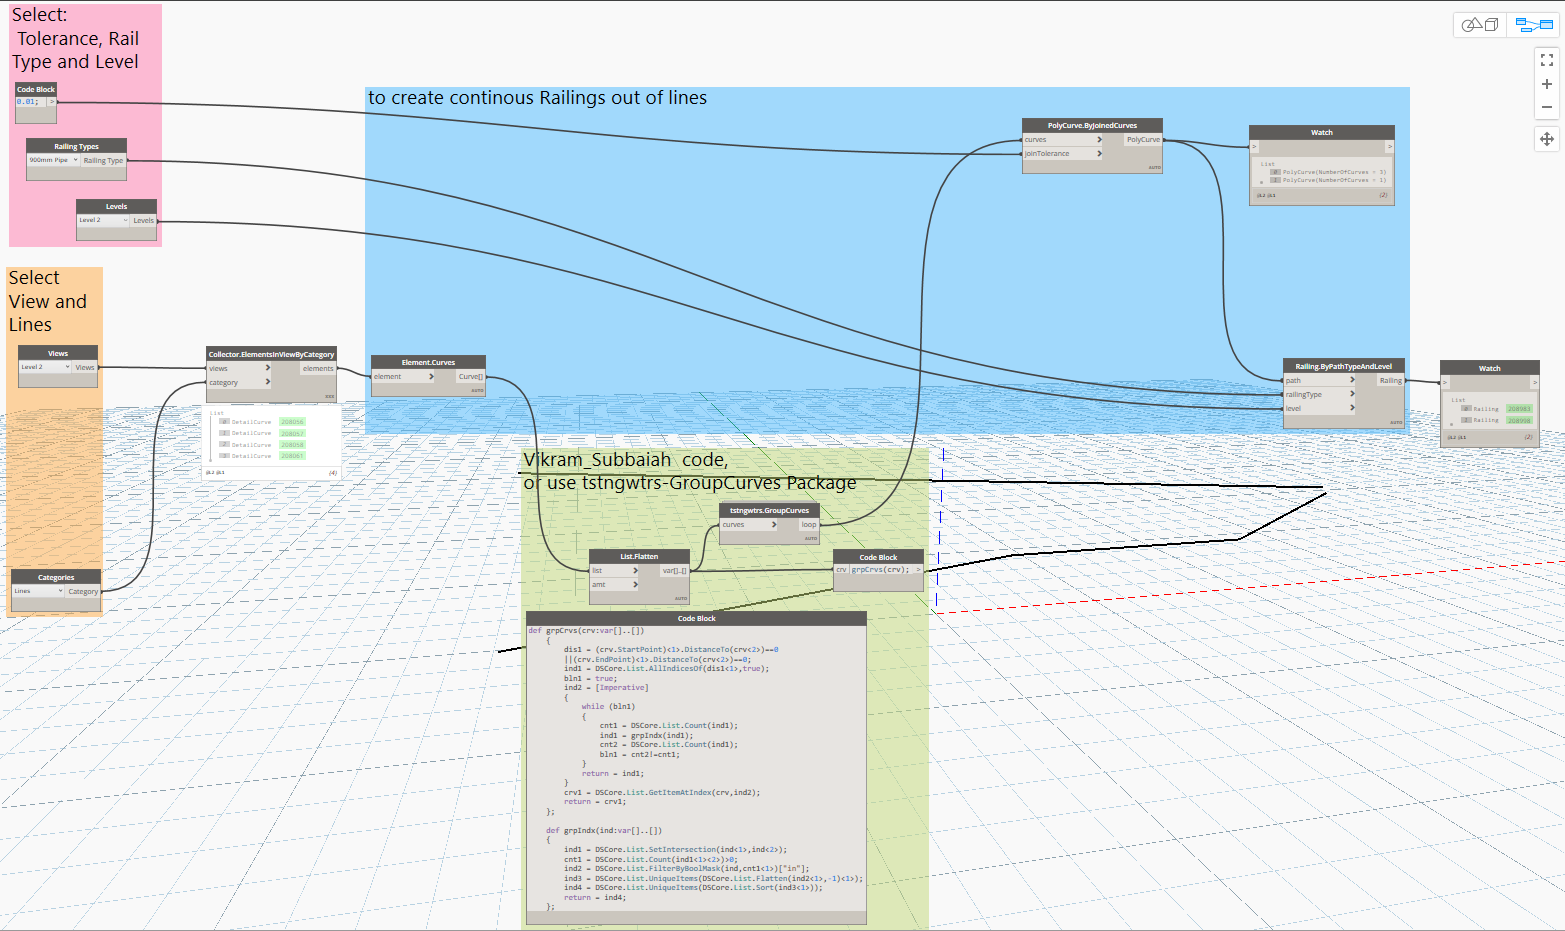This screenshot has width=1565, height=931.
Task: Click DetailCurve ID 208056 in preview list
Action: 292,422
